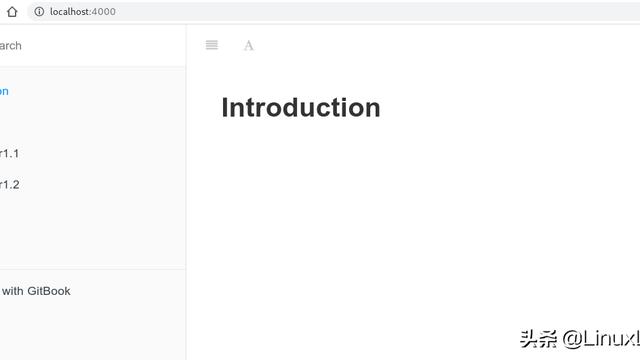View site information for localhost:4000
This screenshot has height=360, width=640.
click(39, 12)
